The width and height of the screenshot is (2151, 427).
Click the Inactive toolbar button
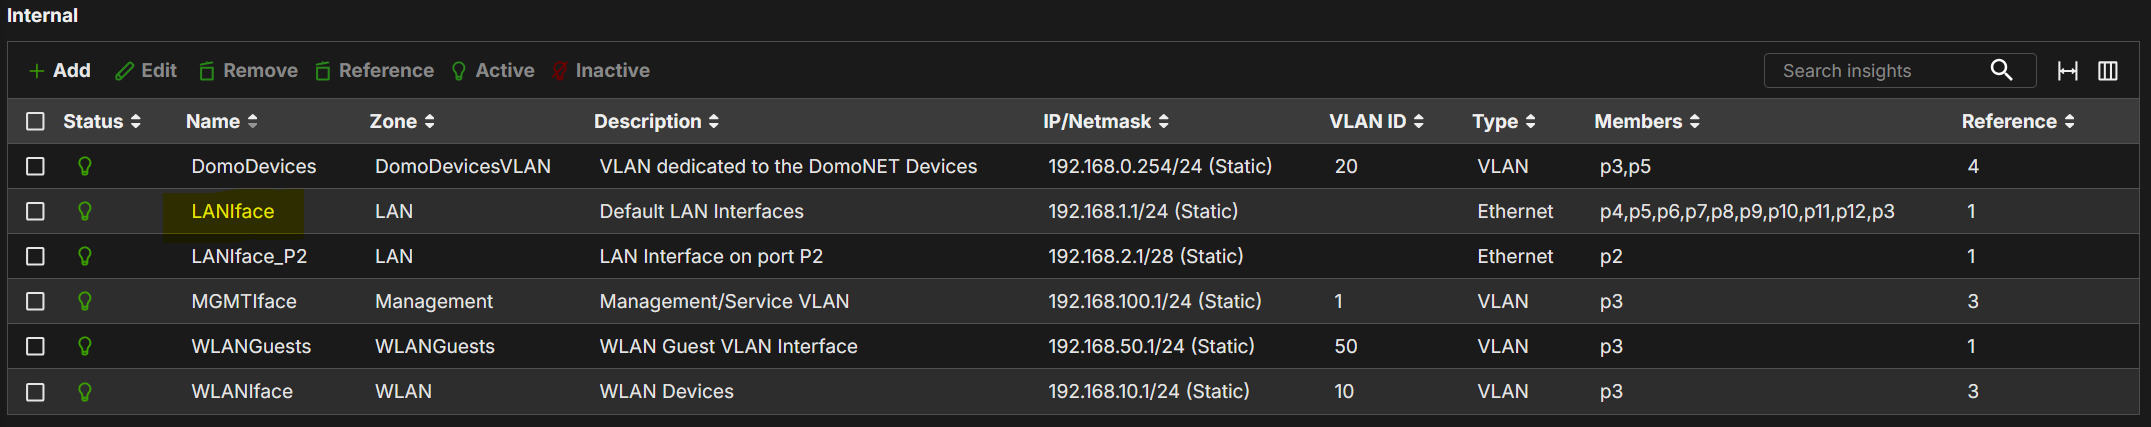(x=601, y=71)
